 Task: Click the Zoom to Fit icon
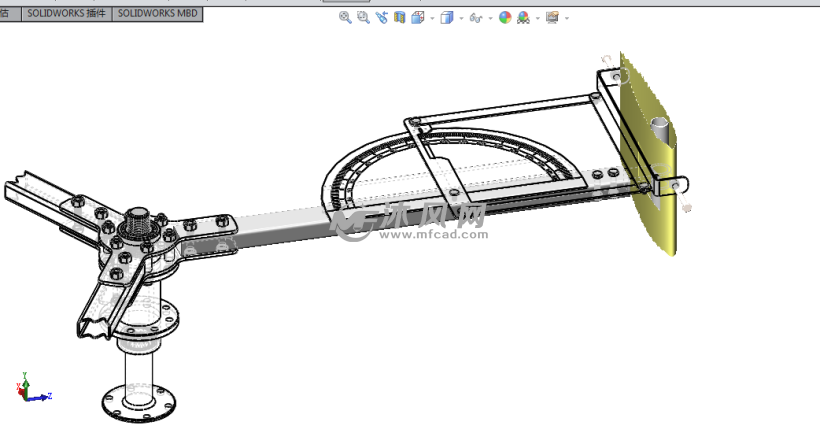coord(345,18)
